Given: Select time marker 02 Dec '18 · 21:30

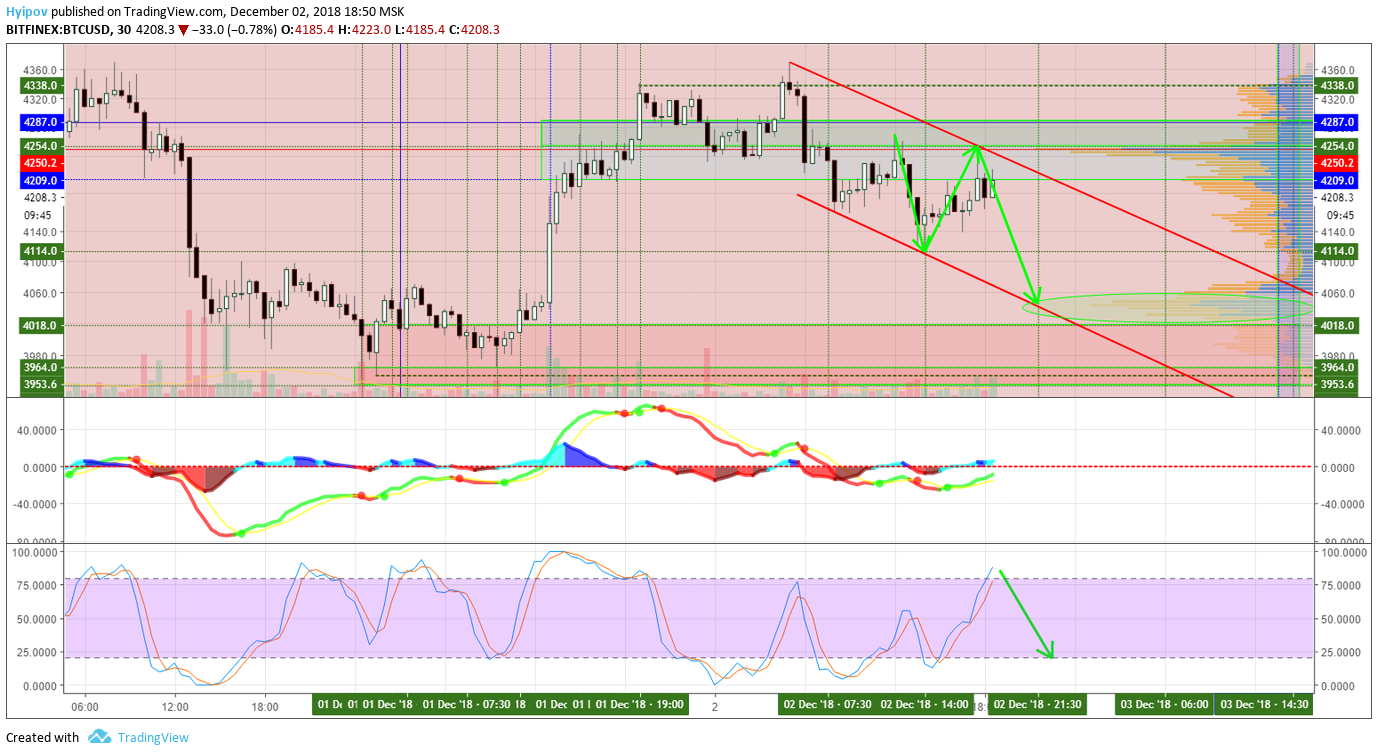Looking at the screenshot, I should (x=1037, y=705).
